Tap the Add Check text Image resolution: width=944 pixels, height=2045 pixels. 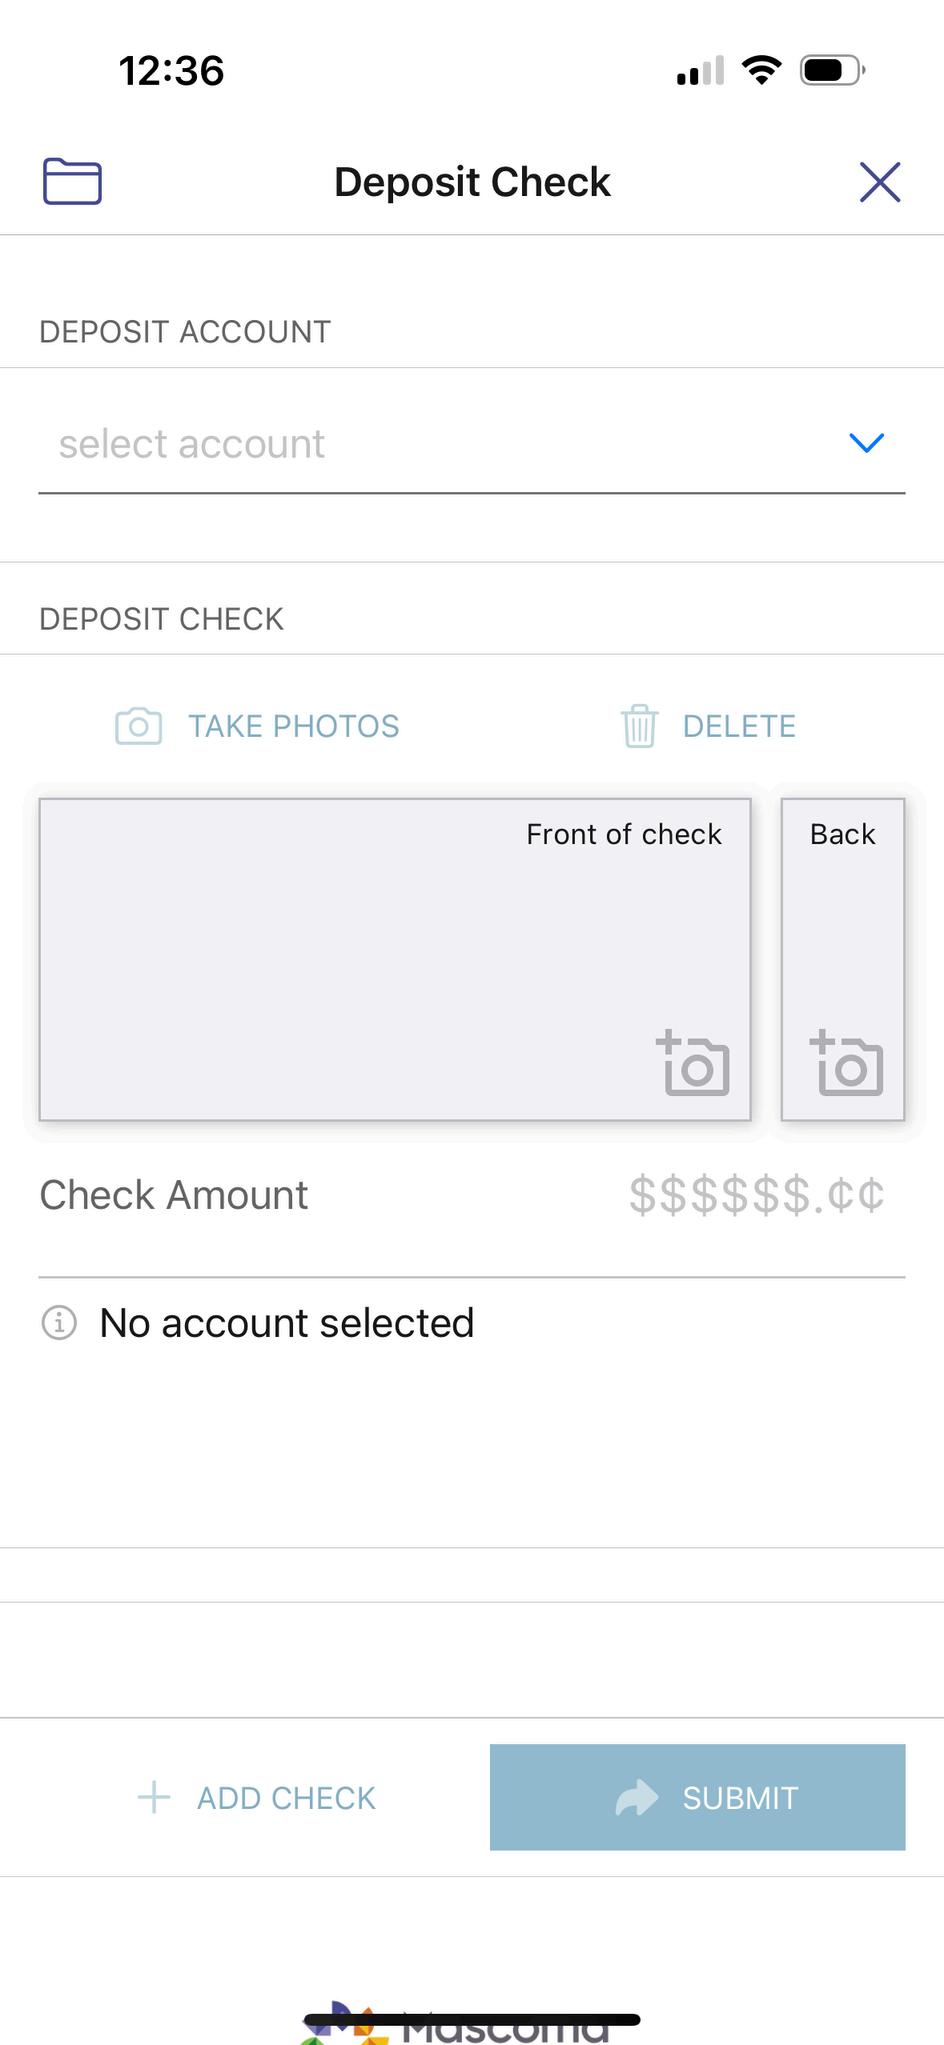[x=286, y=1798]
